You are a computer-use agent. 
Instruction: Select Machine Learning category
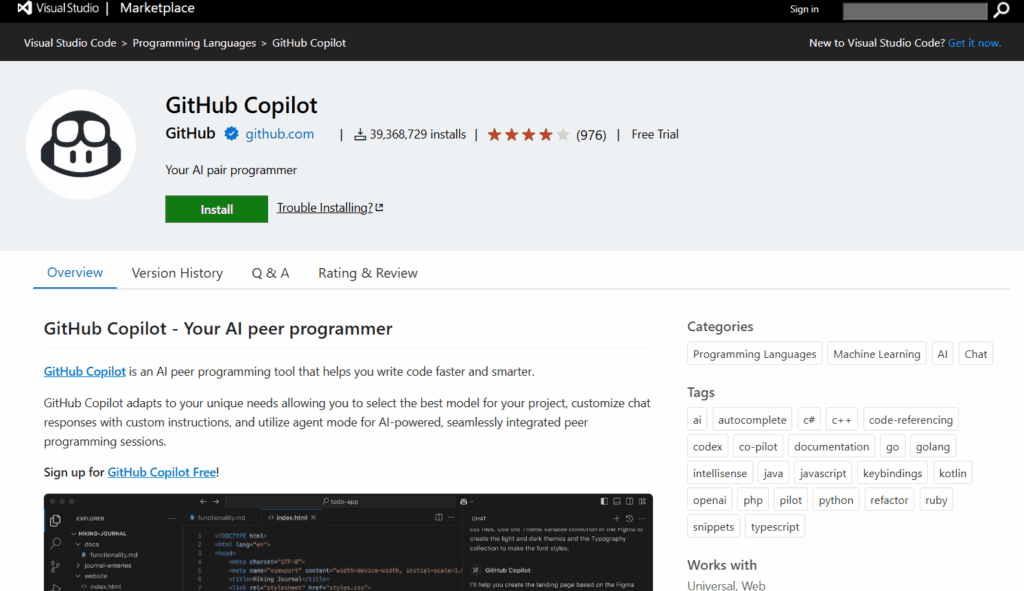[x=876, y=354]
